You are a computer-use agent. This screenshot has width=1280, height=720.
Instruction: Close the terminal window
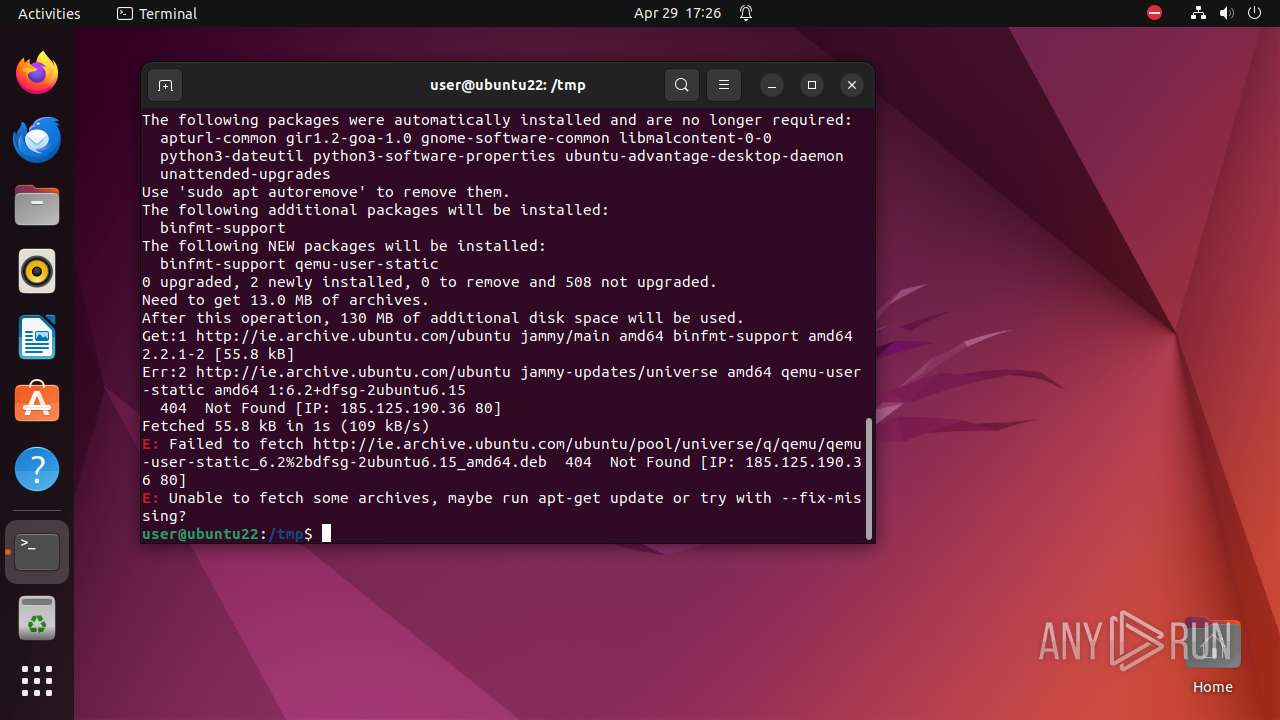click(x=852, y=85)
